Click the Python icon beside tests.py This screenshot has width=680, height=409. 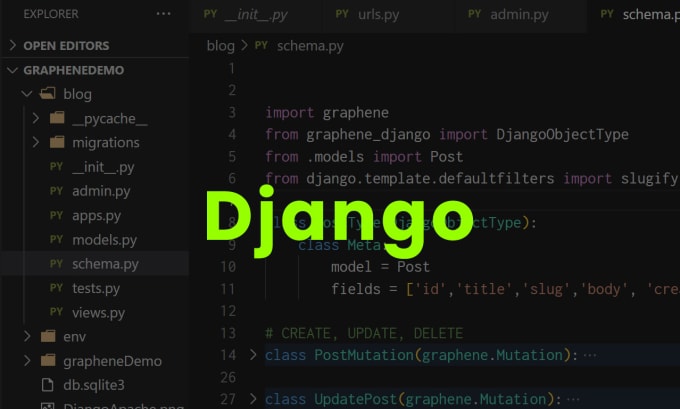[x=56, y=288]
